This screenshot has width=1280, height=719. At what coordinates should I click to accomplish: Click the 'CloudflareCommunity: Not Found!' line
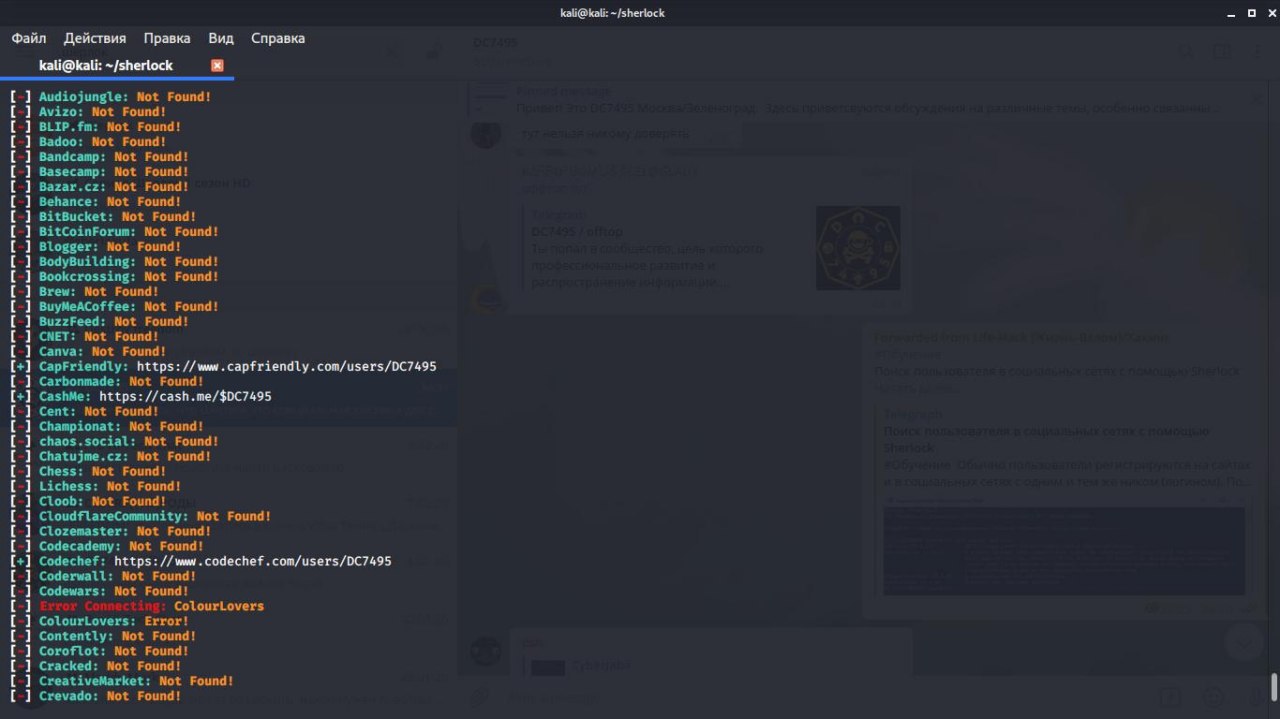[x=141, y=516]
